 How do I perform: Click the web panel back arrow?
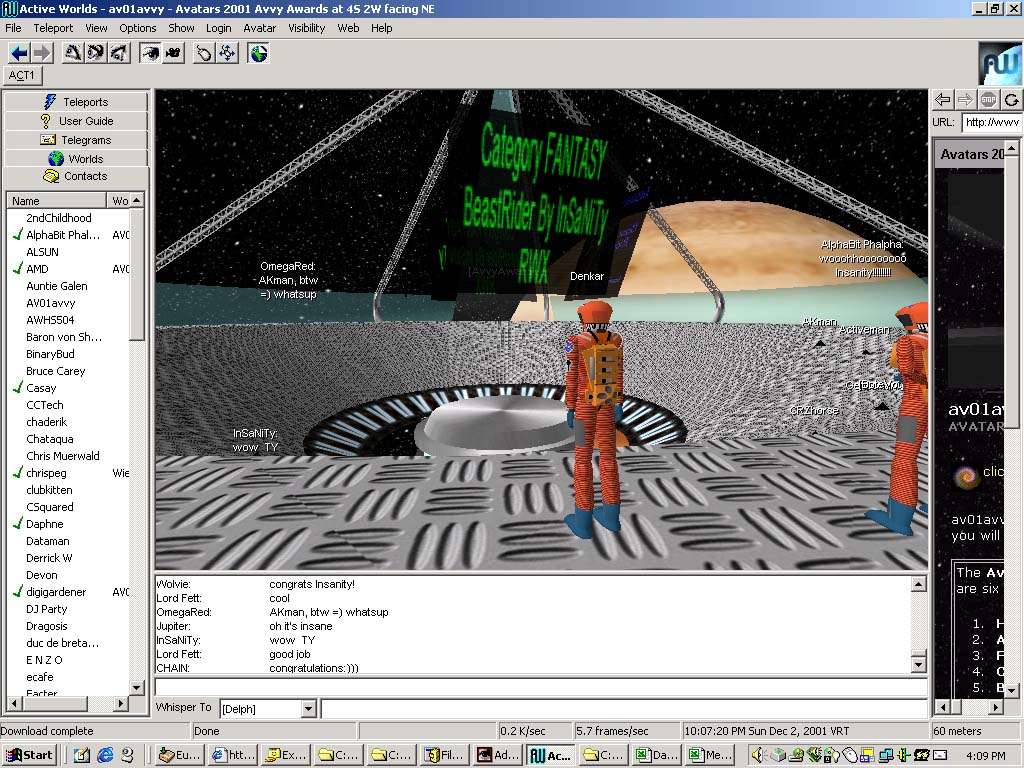[942, 100]
